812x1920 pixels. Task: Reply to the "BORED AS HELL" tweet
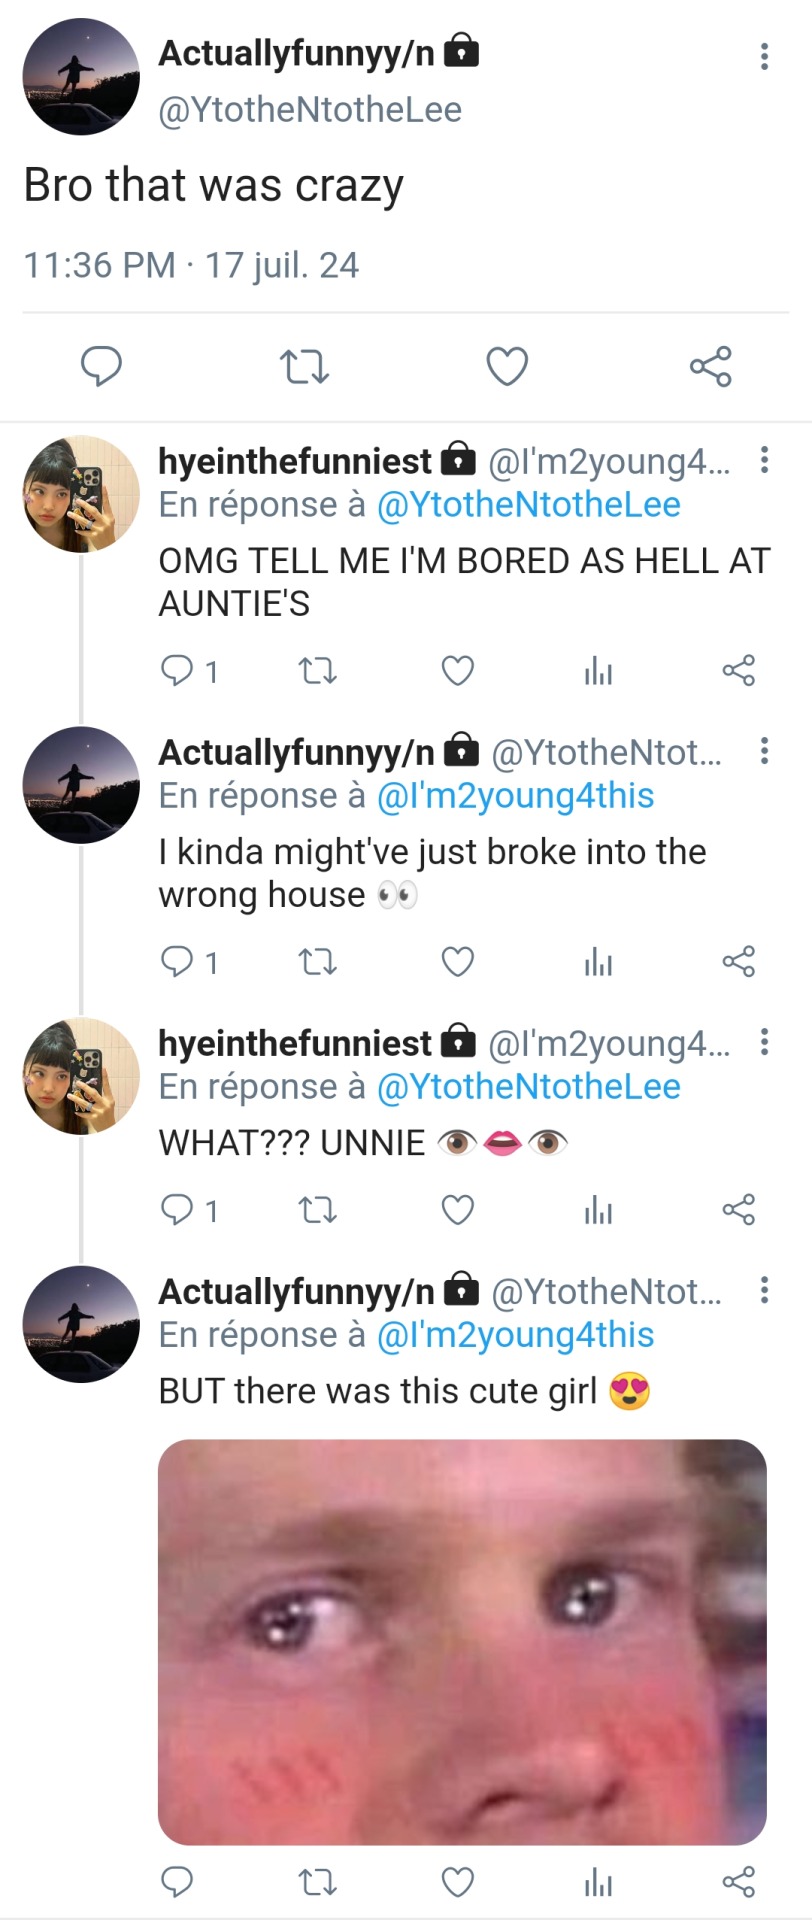pos(177,670)
